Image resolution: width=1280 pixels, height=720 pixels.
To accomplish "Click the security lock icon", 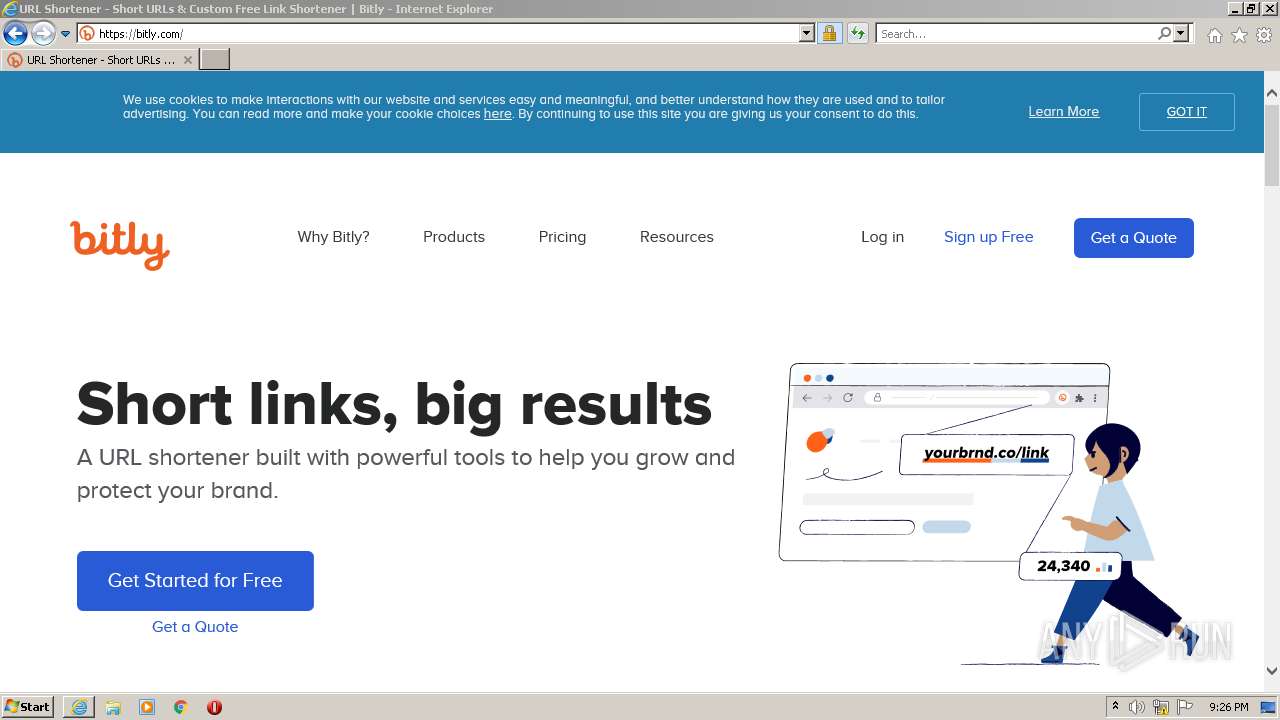I will tap(829, 34).
